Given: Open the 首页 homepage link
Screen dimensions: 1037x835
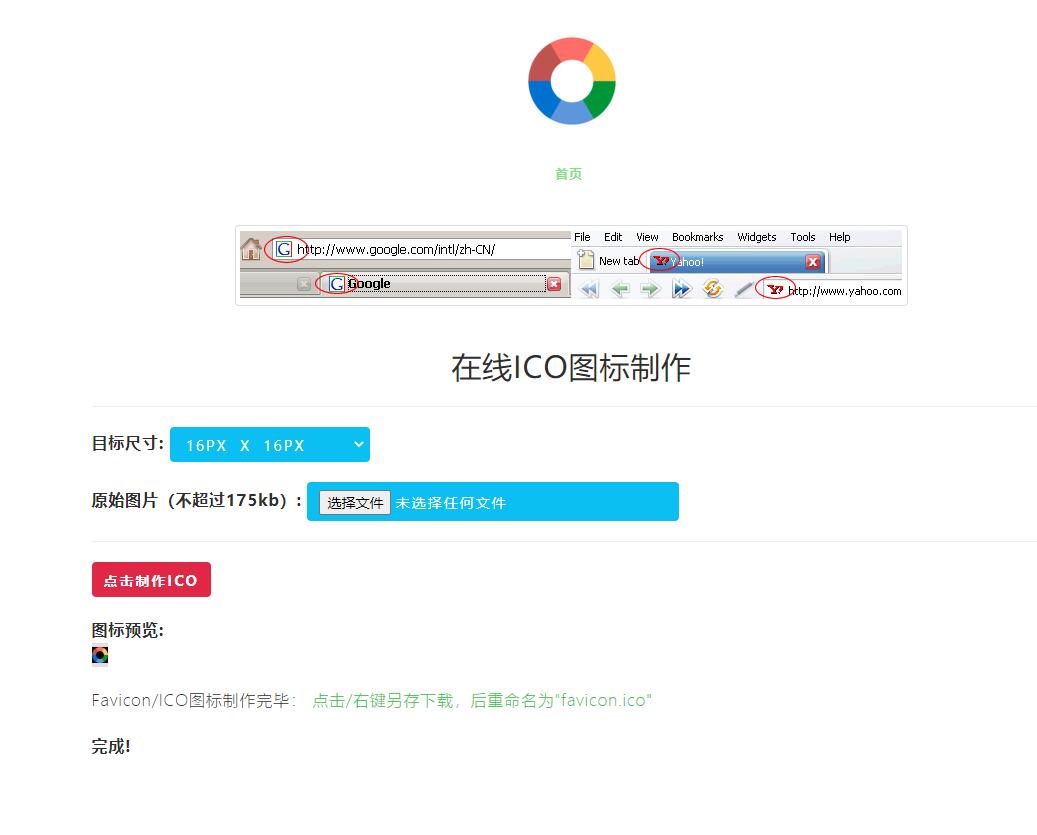Looking at the screenshot, I should tap(568, 173).
